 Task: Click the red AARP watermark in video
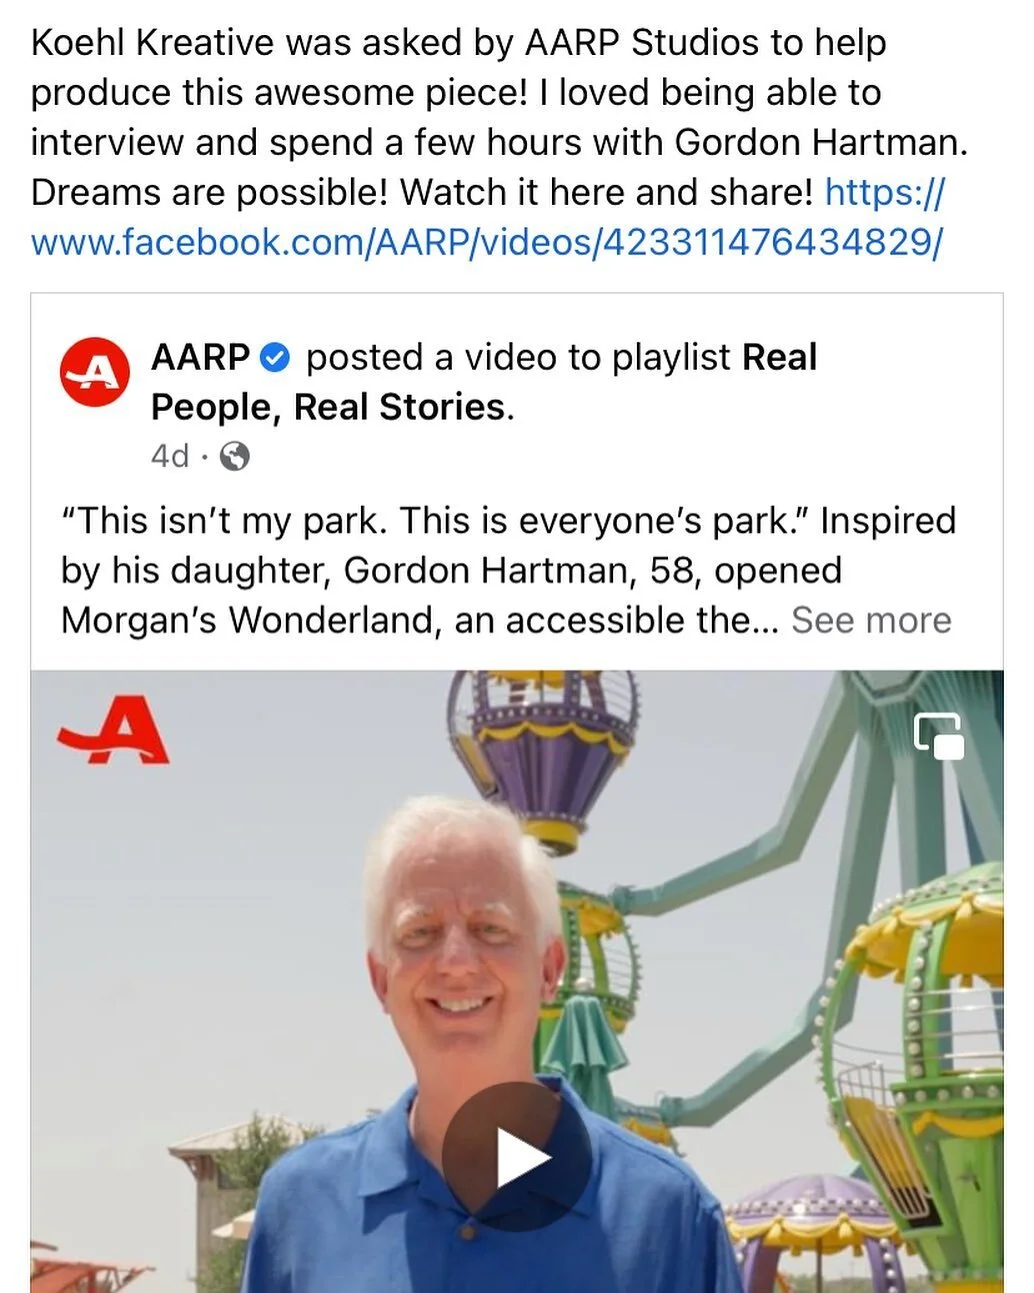click(x=113, y=733)
